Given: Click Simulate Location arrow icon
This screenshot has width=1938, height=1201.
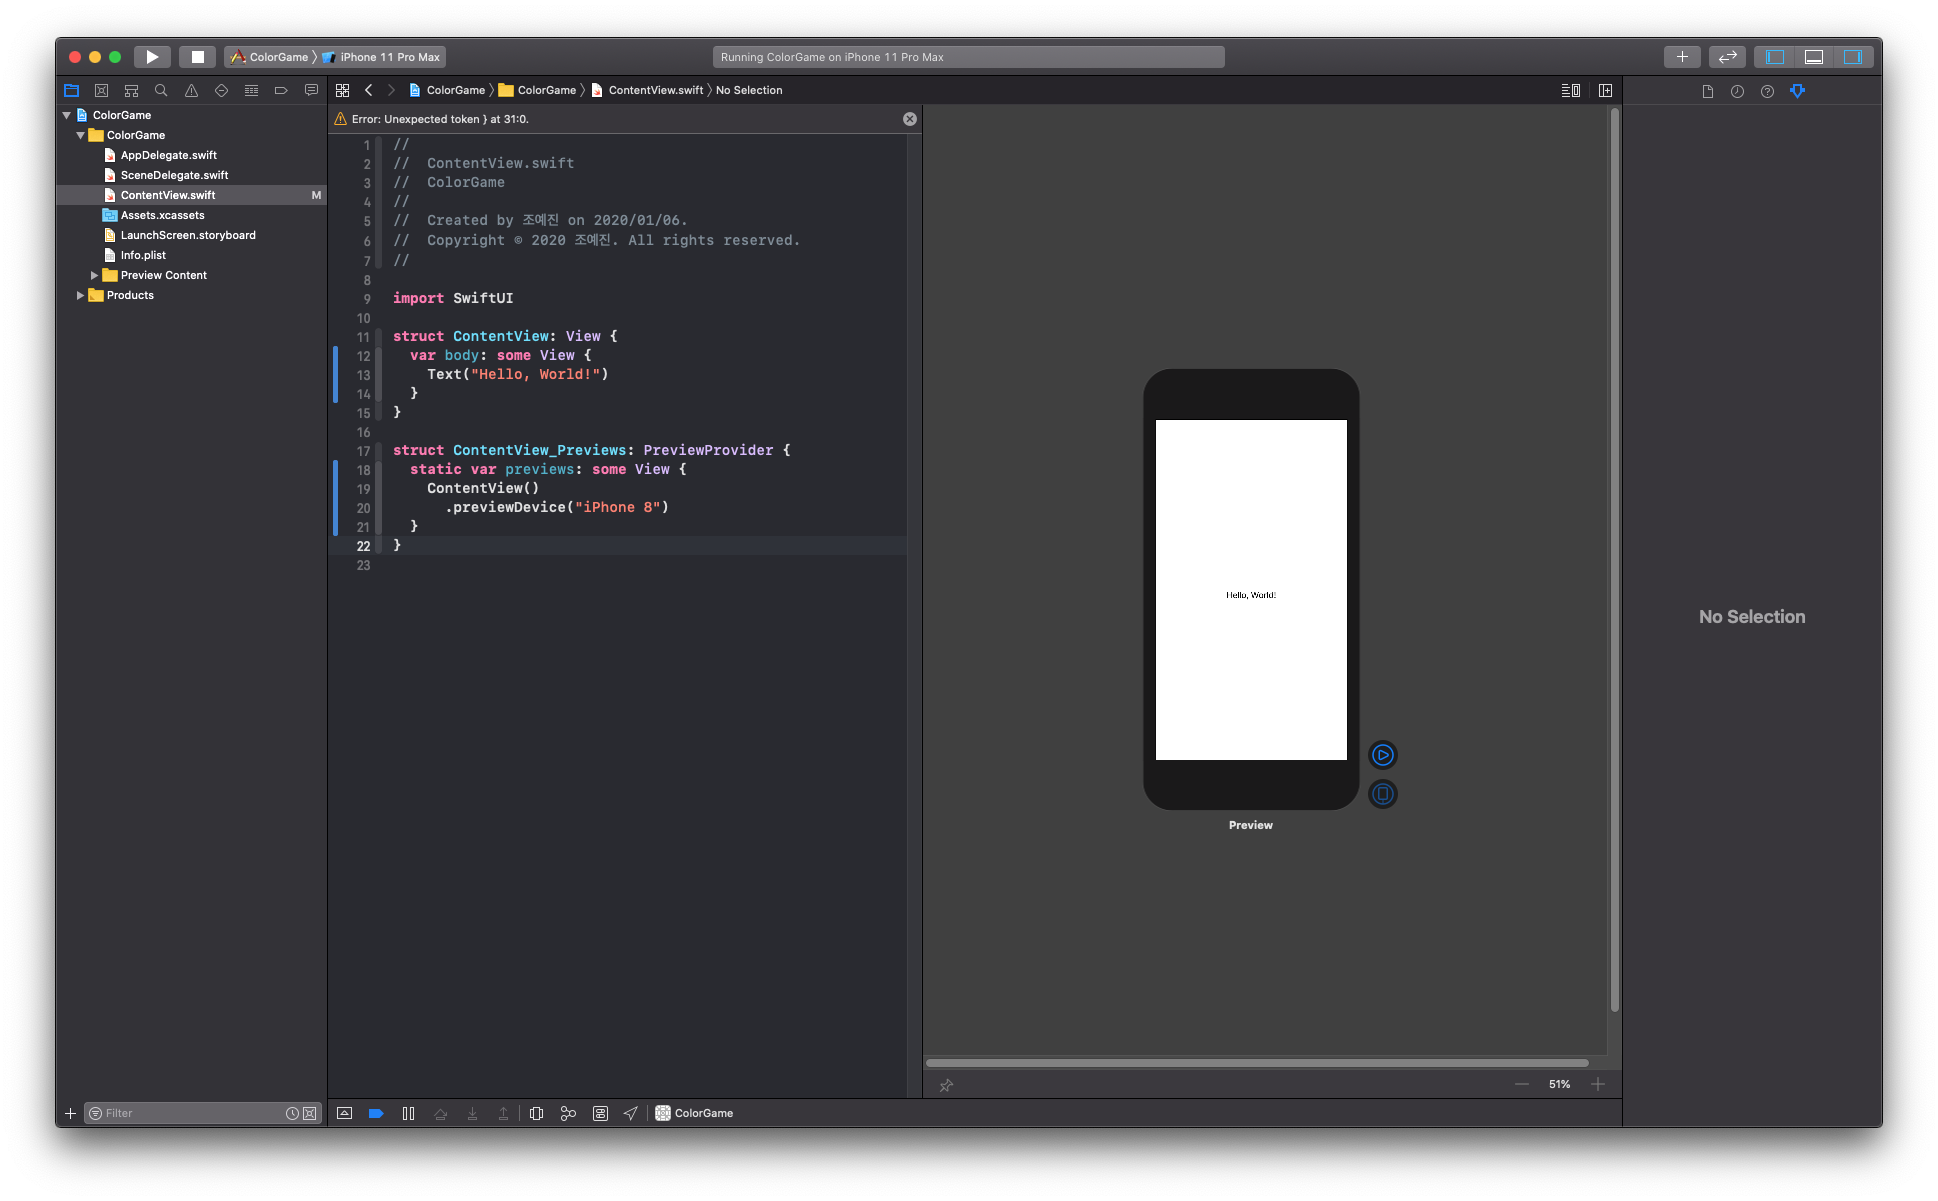Looking at the screenshot, I should (630, 1113).
